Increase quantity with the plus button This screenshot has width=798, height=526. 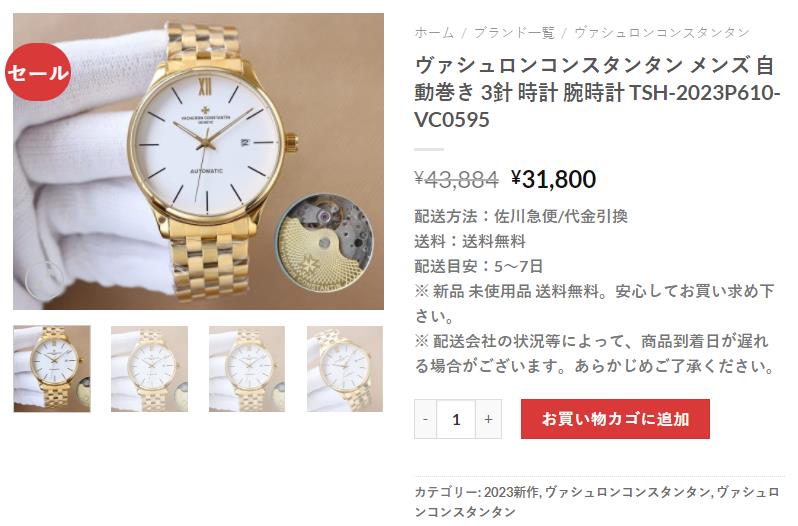489,419
